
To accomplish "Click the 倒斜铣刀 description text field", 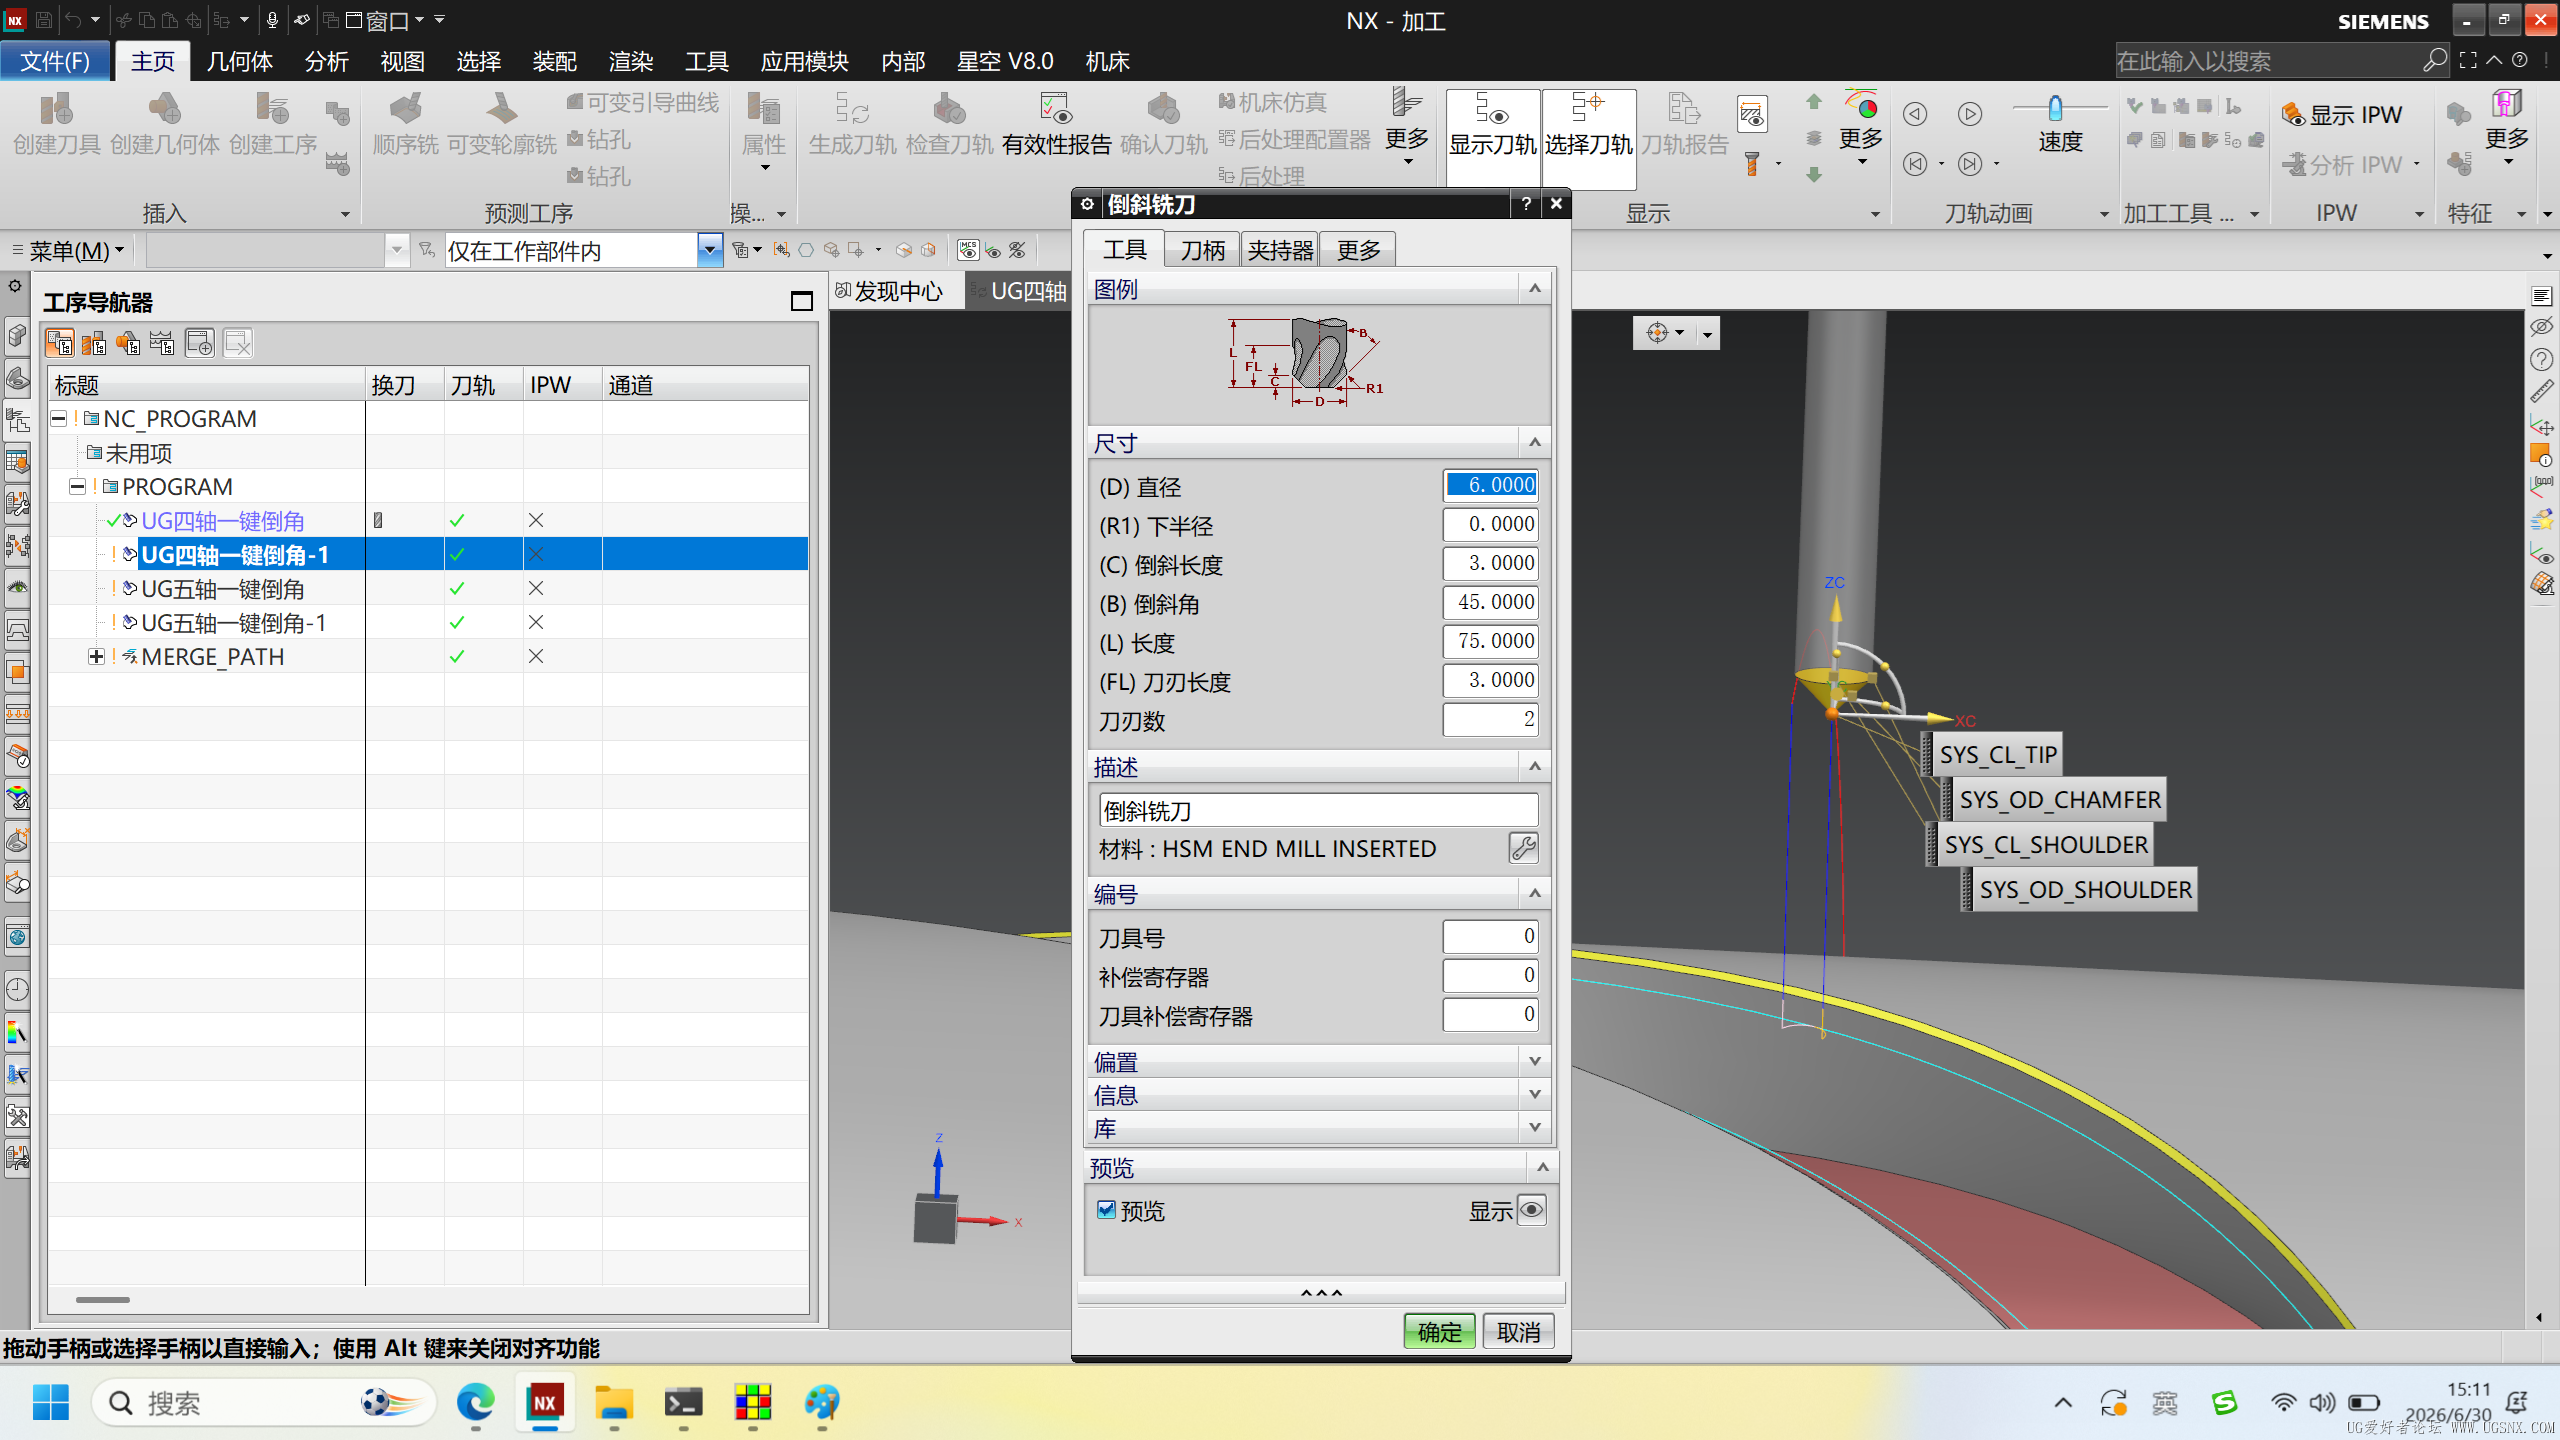I will point(1318,810).
